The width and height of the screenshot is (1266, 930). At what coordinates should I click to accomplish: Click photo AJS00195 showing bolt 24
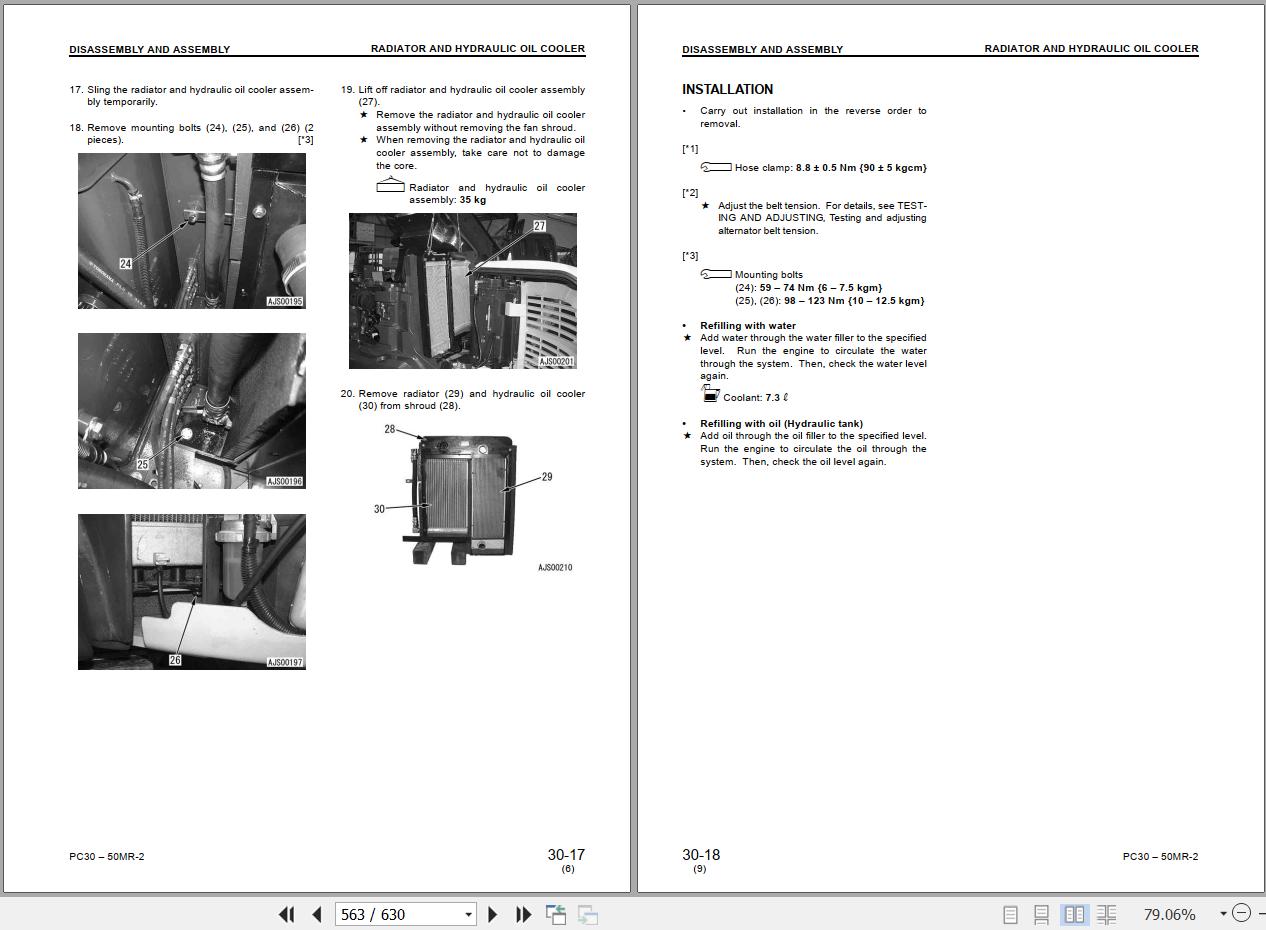192,231
